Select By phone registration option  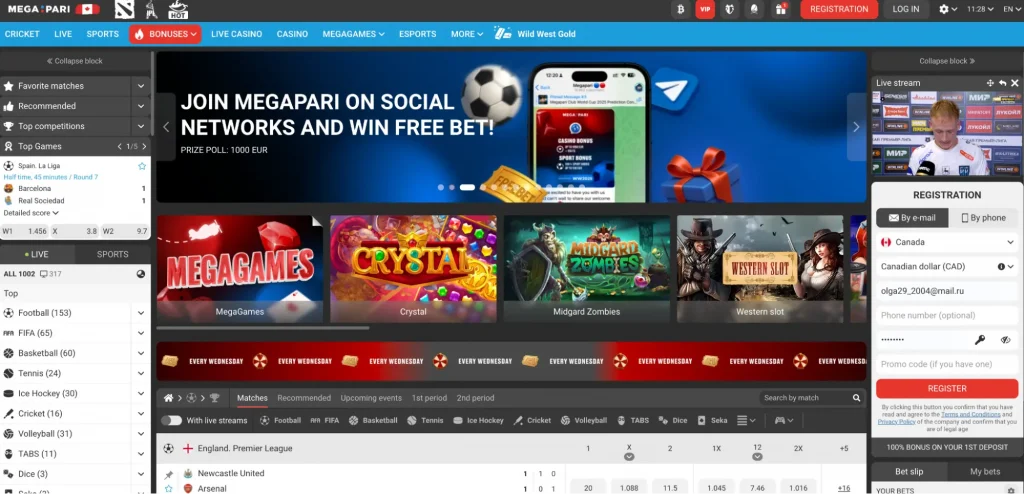(x=983, y=218)
